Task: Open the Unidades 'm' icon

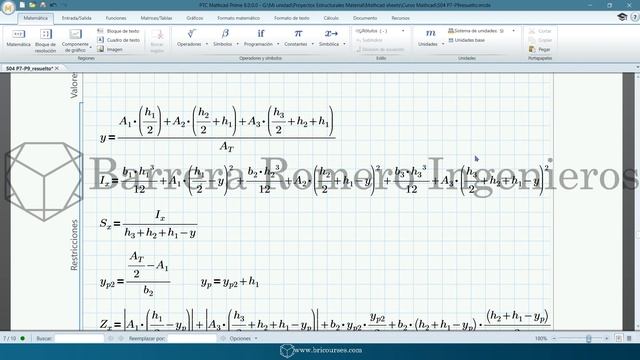Action: [x=430, y=33]
